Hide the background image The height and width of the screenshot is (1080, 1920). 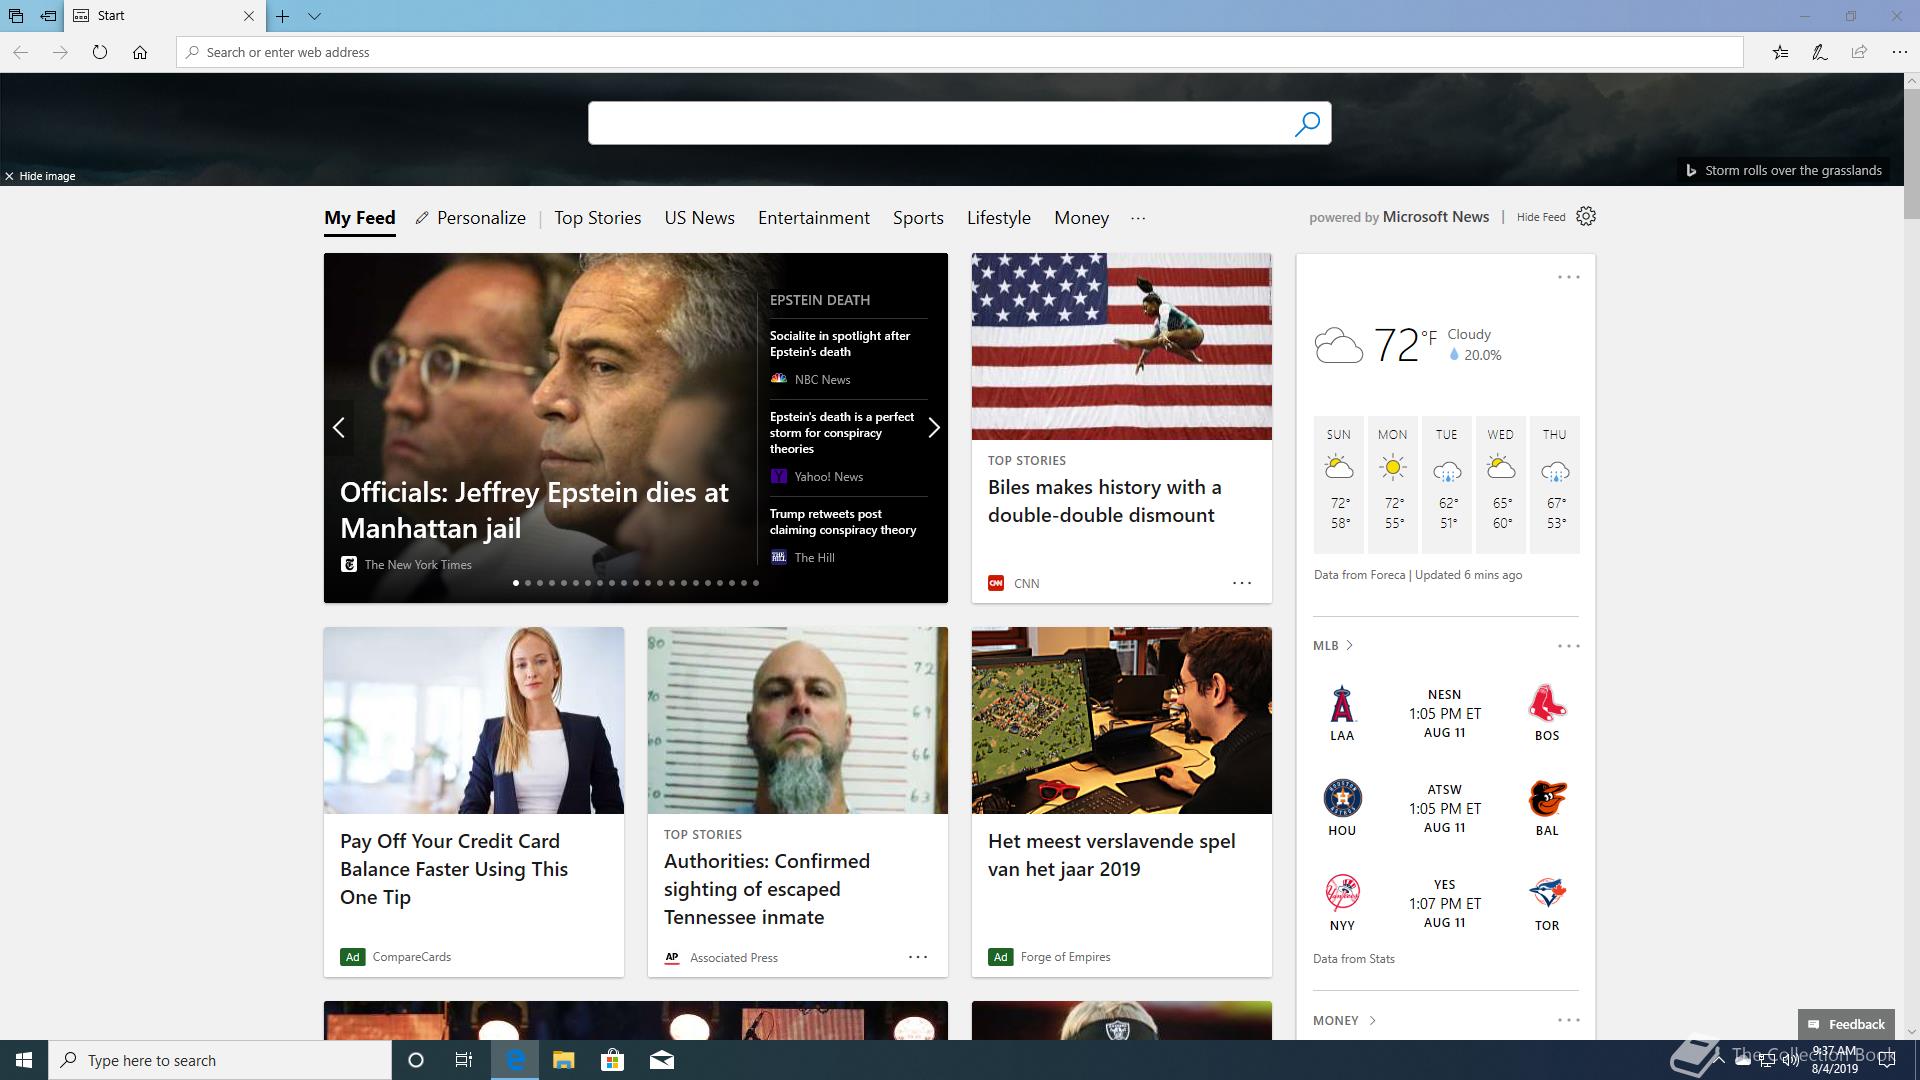point(40,176)
